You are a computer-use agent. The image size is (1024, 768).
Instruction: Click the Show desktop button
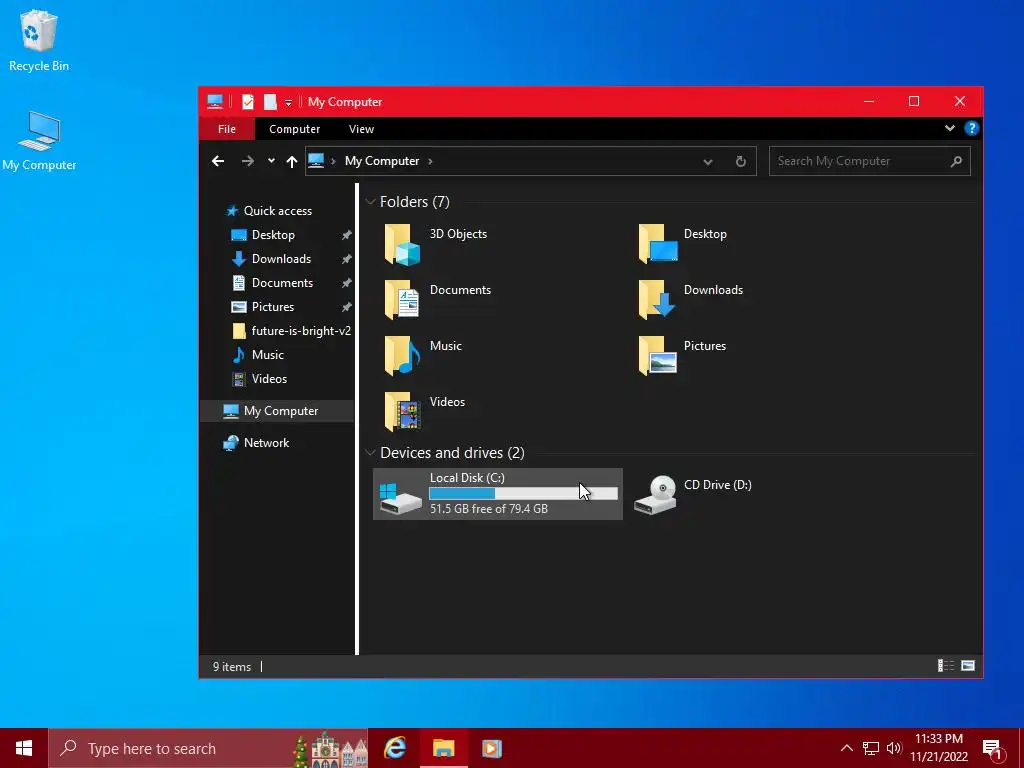1021,748
